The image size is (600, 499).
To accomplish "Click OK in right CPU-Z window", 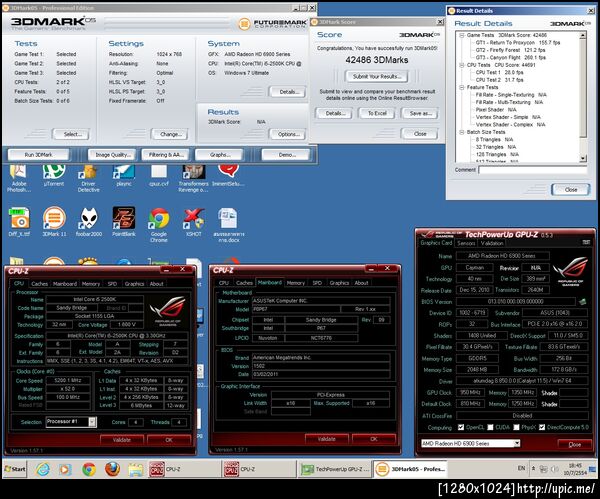I will [x=374, y=439].
